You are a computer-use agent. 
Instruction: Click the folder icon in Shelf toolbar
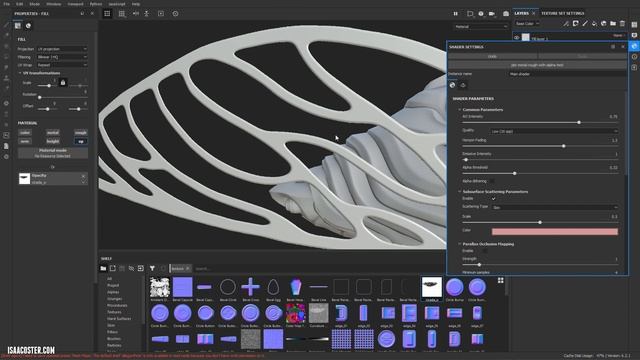tap(103, 268)
